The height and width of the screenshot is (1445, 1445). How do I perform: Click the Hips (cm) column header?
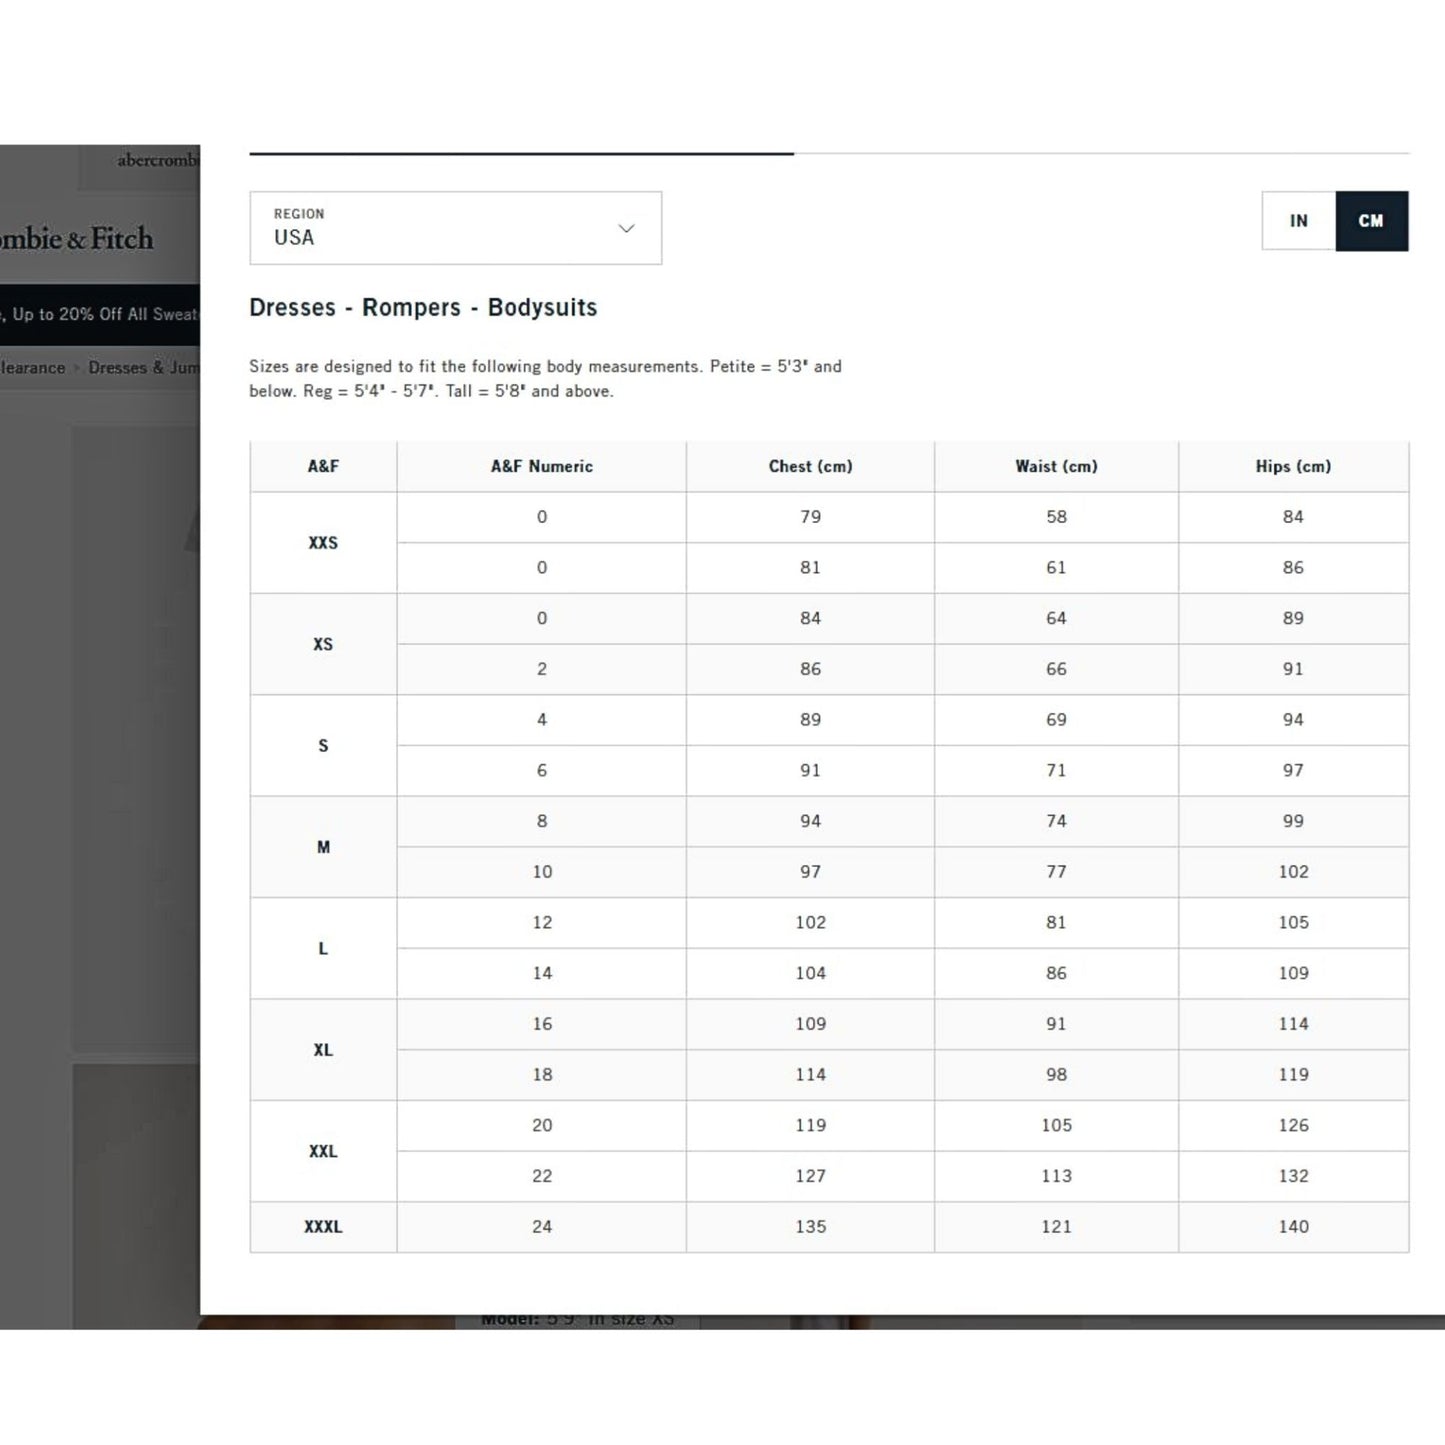coord(1293,466)
